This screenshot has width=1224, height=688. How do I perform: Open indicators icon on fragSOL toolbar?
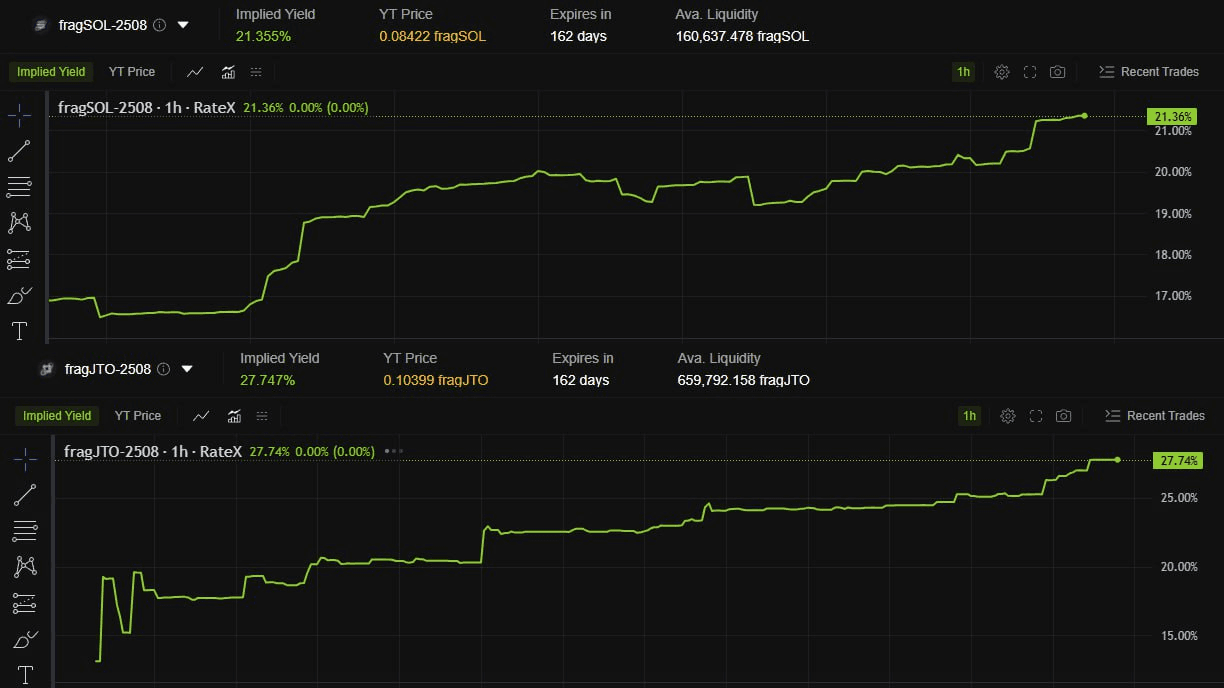(x=228, y=72)
